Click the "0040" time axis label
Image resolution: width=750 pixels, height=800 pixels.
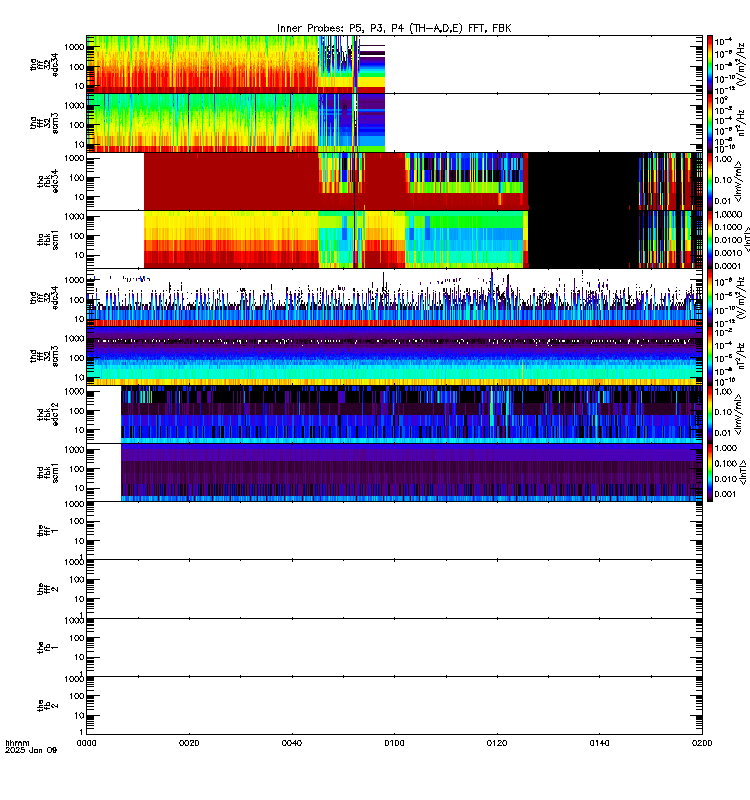click(292, 743)
